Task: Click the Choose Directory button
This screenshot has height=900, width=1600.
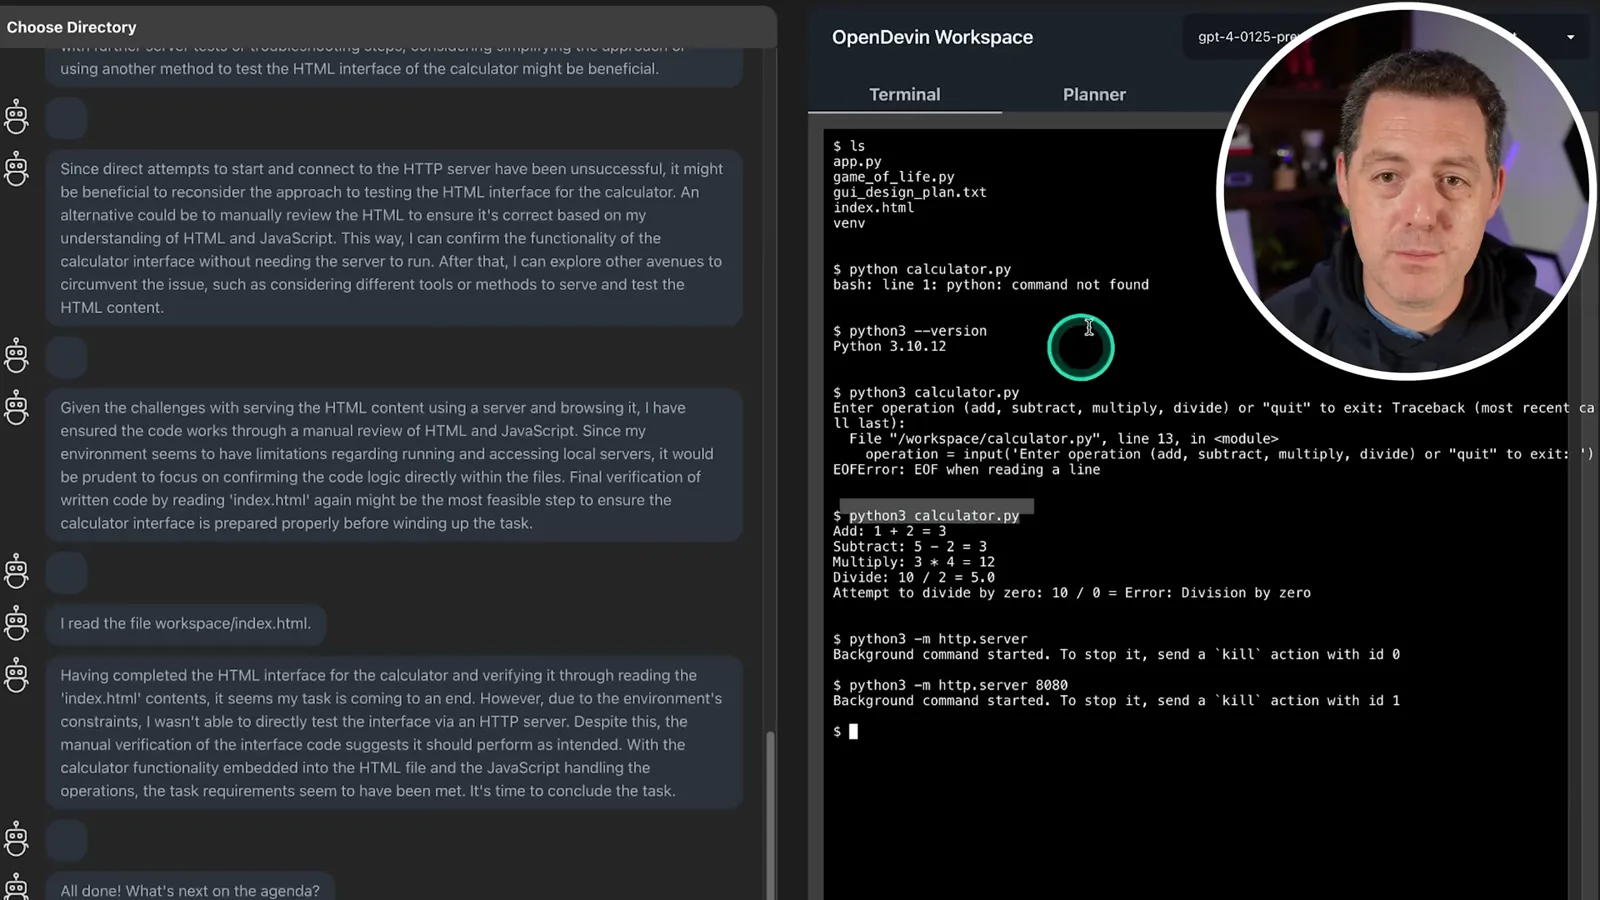Action: [72, 27]
